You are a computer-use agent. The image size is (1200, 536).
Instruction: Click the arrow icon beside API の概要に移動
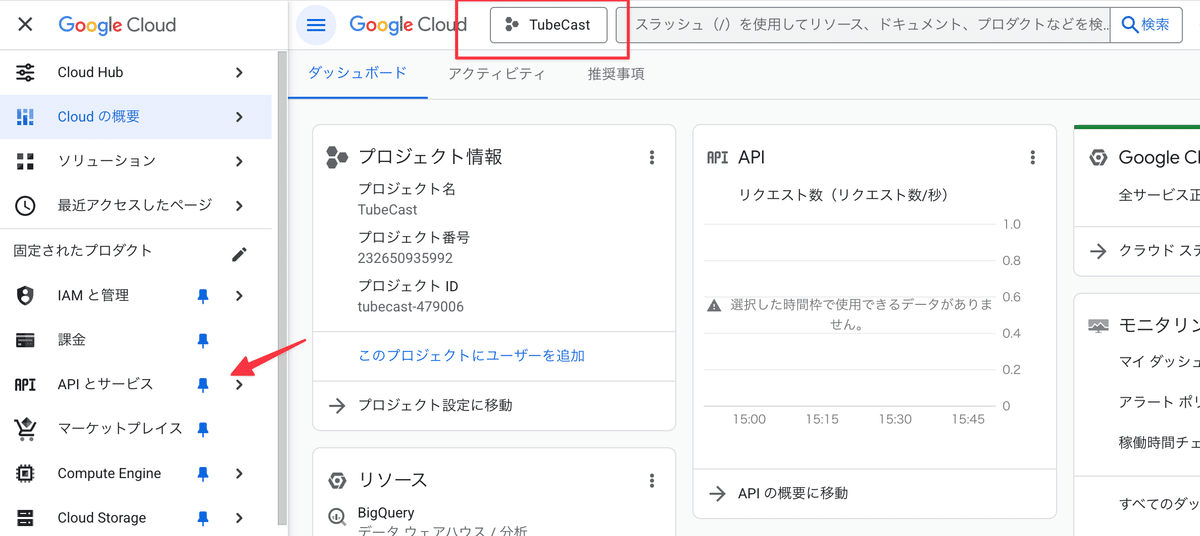pyautogui.click(x=716, y=493)
